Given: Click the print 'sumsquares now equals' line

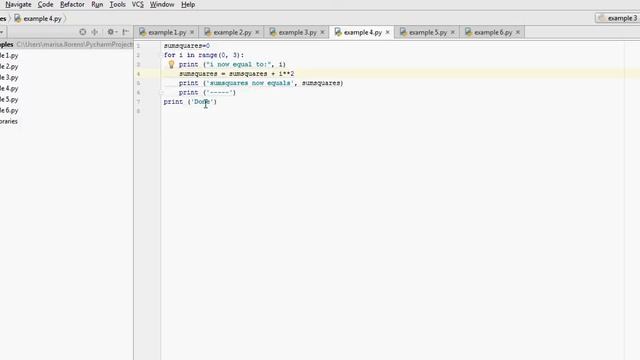Looking at the screenshot, I should pyautogui.click(x=261, y=83).
